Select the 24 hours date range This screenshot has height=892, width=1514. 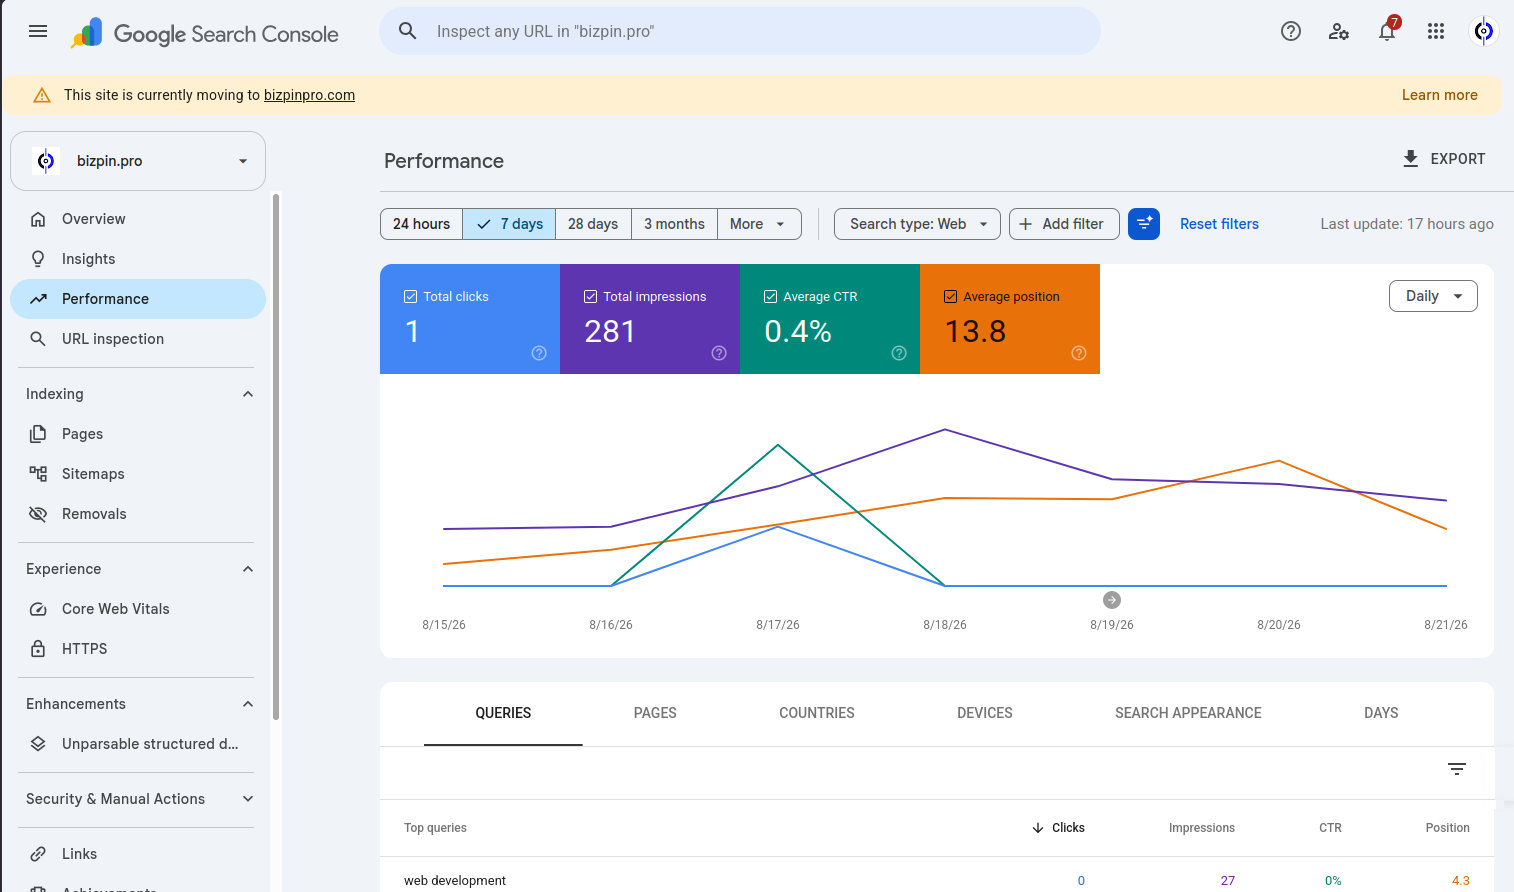tap(421, 224)
